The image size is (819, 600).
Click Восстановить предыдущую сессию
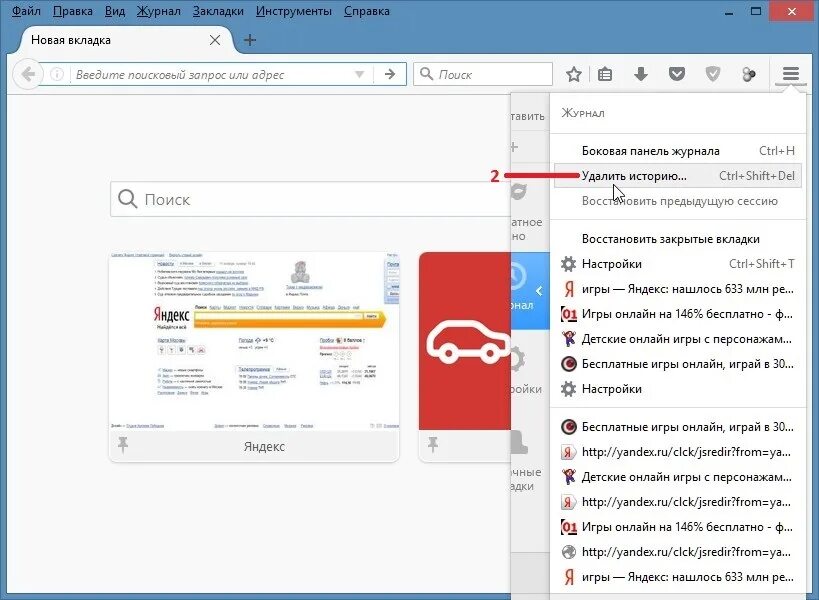pos(677,201)
